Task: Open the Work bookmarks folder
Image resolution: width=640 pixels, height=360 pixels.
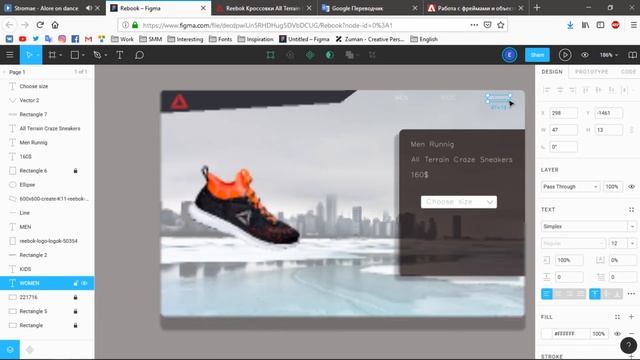Action: 122,39
